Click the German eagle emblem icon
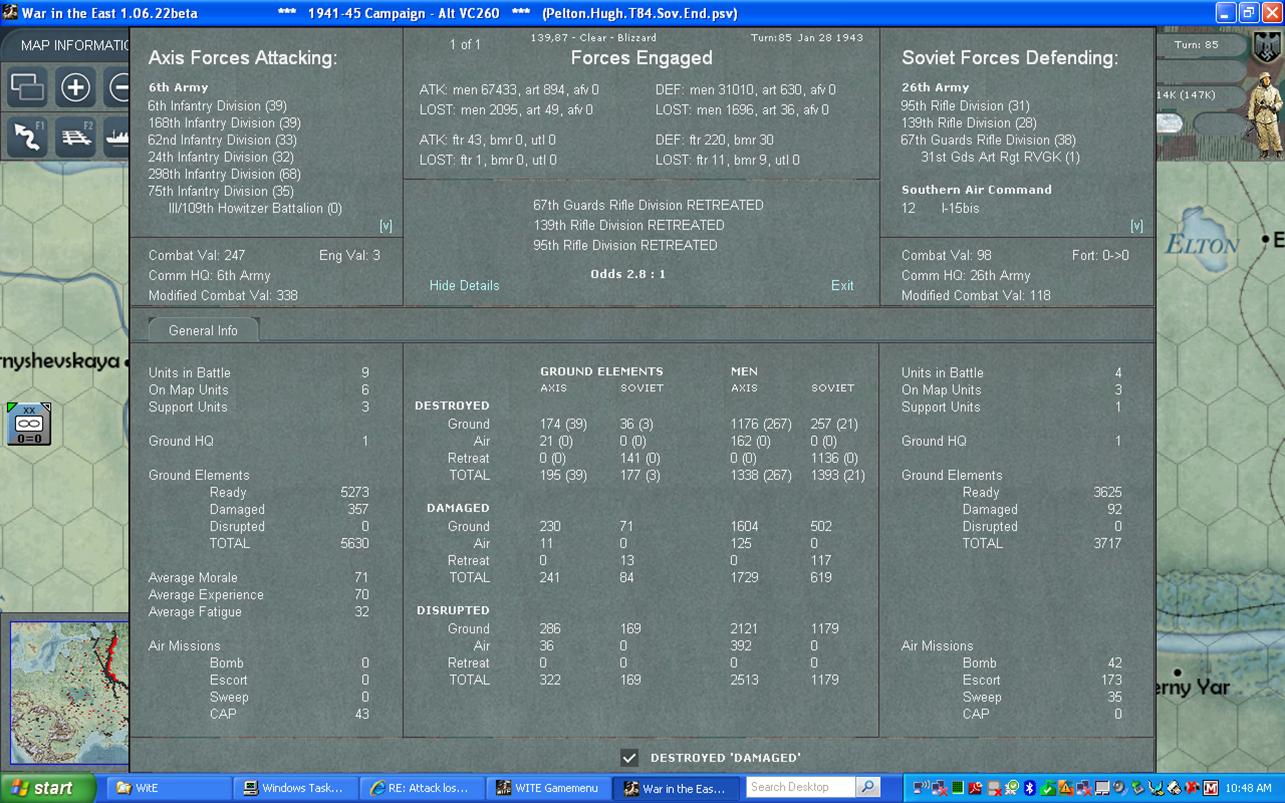The image size is (1285, 803). point(1266,47)
